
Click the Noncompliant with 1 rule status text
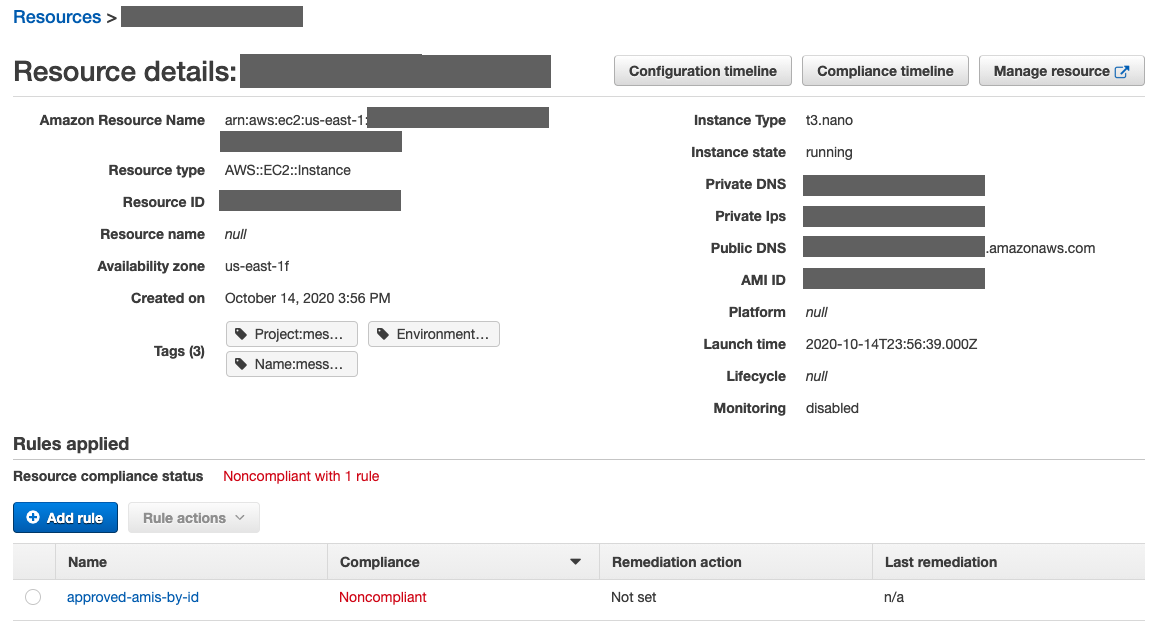pyautogui.click(x=301, y=475)
